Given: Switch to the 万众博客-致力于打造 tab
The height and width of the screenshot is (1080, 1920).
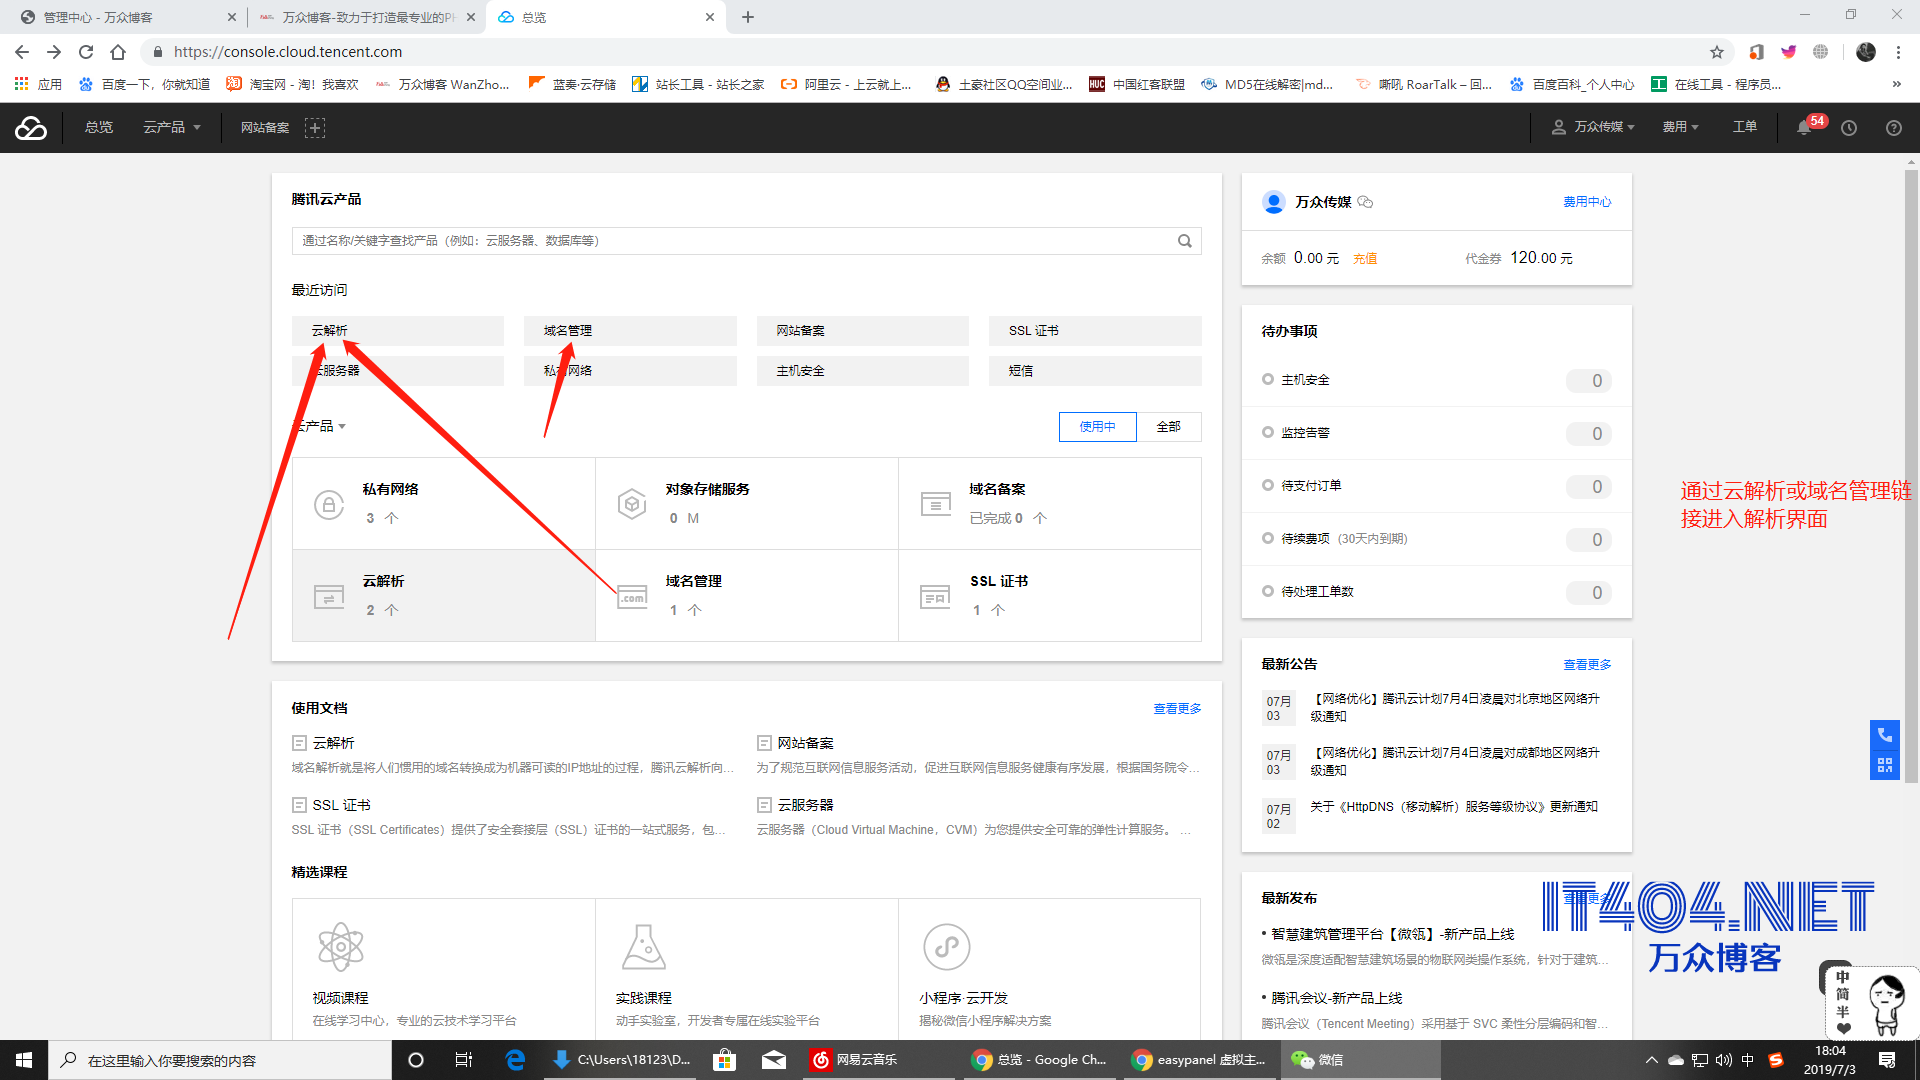Looking at the screenshot, I should click(367, 17).
